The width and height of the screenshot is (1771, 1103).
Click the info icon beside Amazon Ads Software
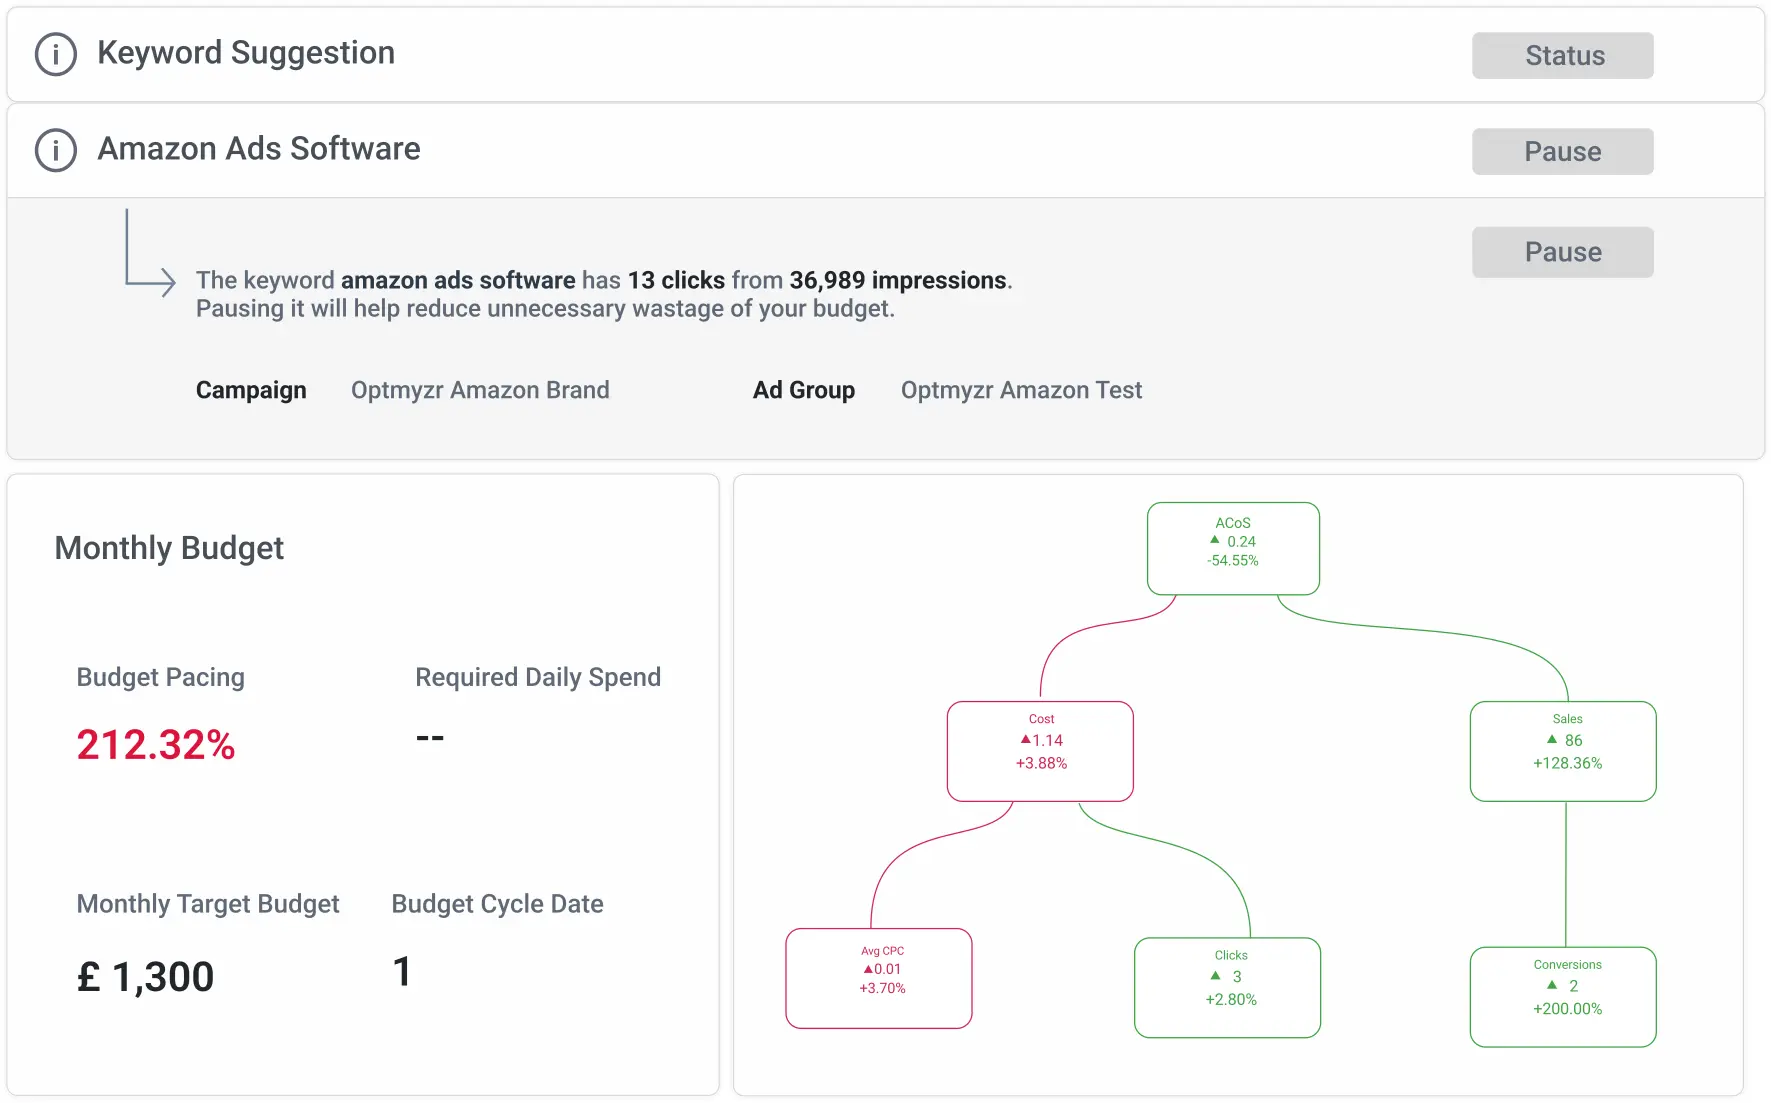coord(56,150)
